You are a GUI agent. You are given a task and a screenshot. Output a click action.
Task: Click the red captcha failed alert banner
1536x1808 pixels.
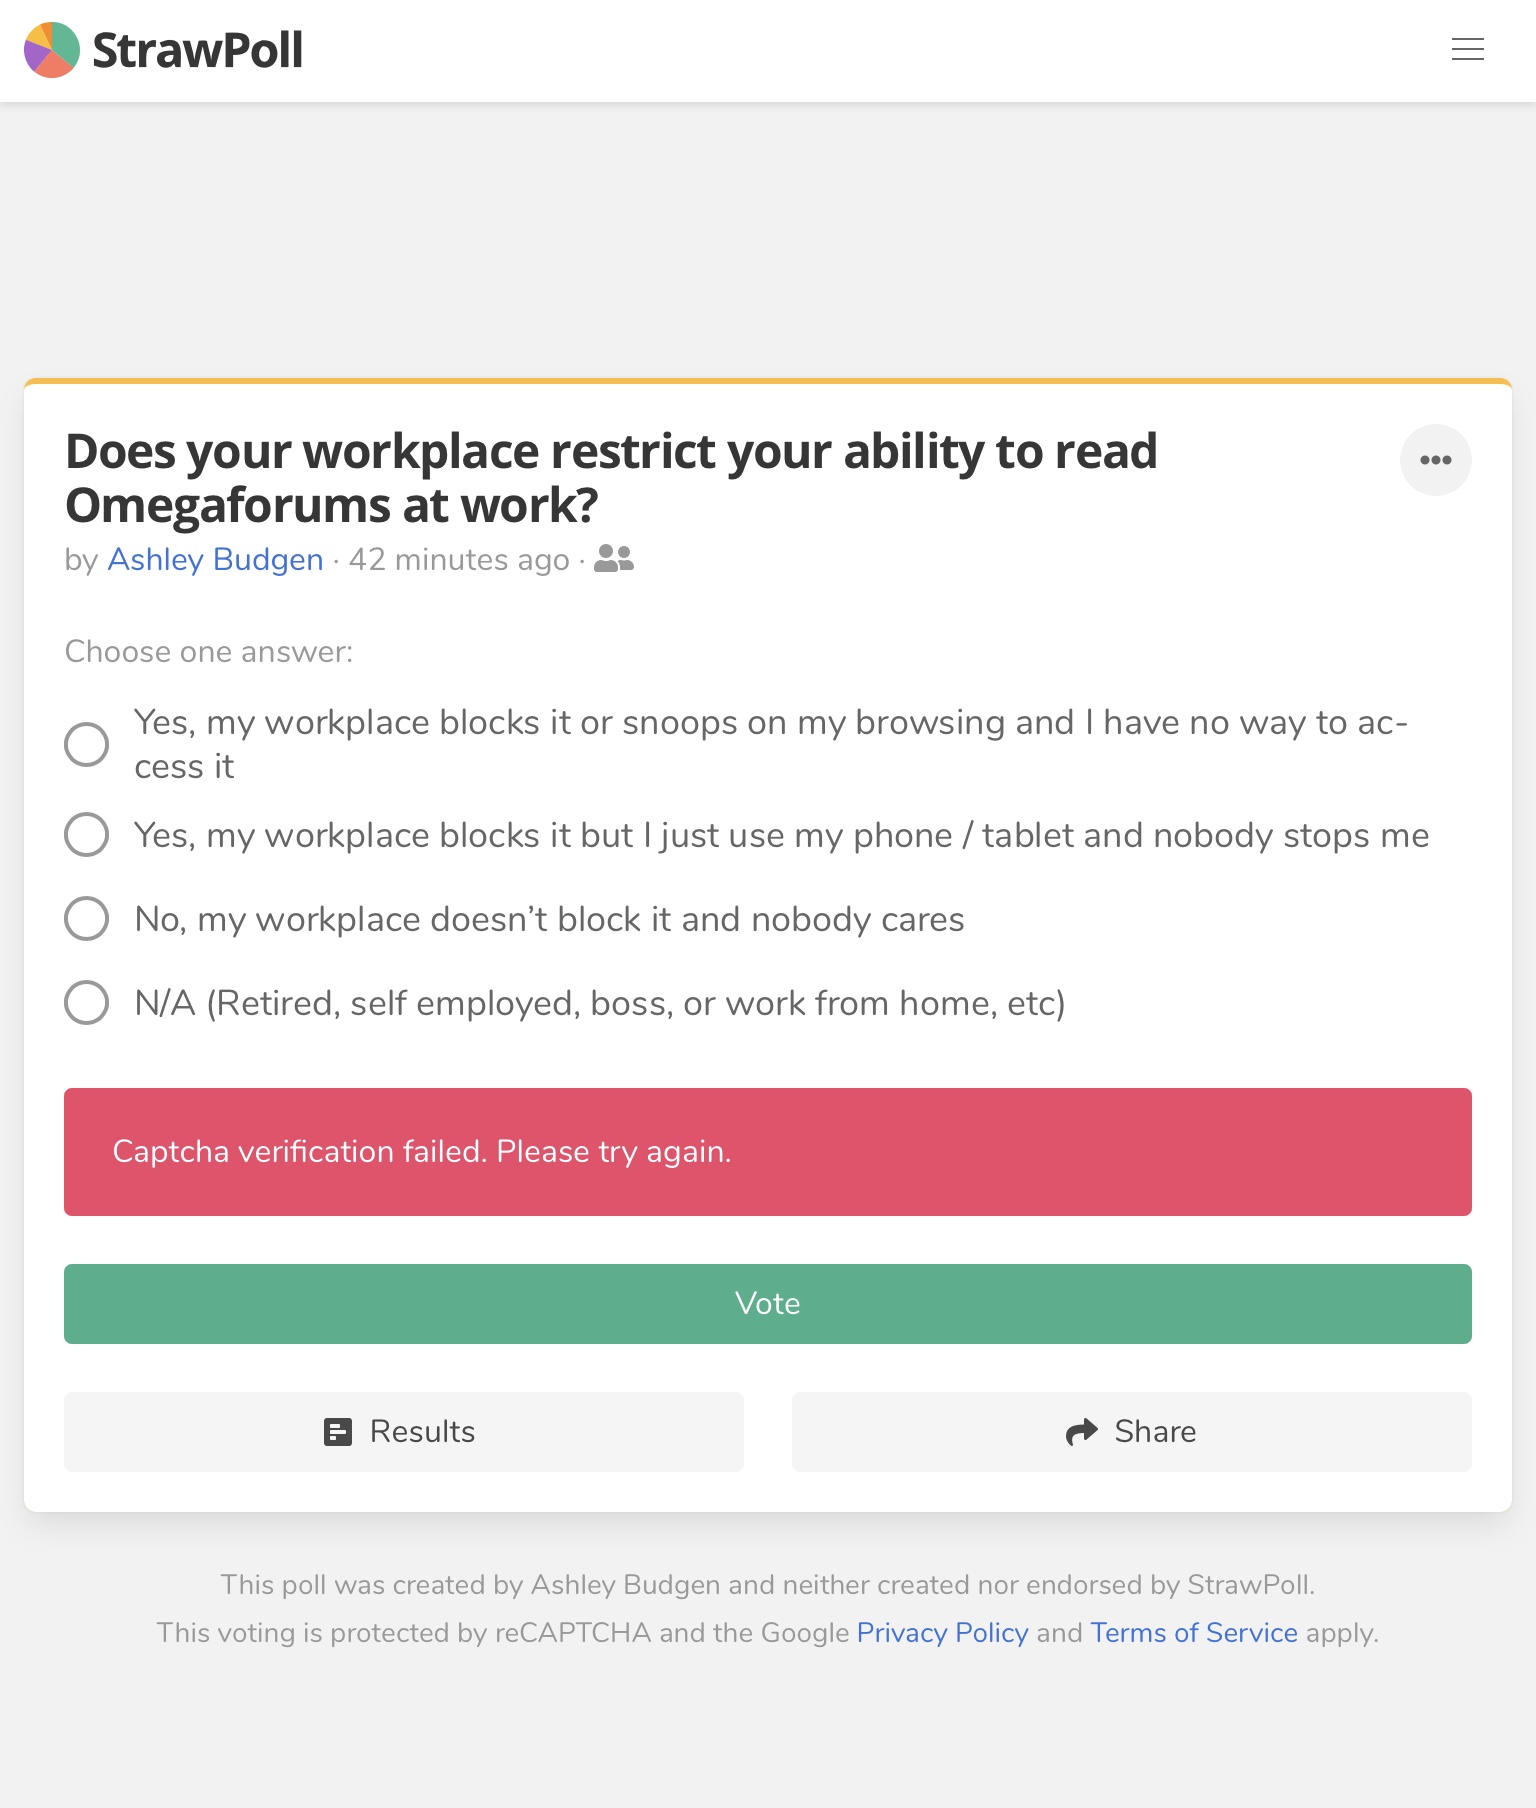[768, 1152]
